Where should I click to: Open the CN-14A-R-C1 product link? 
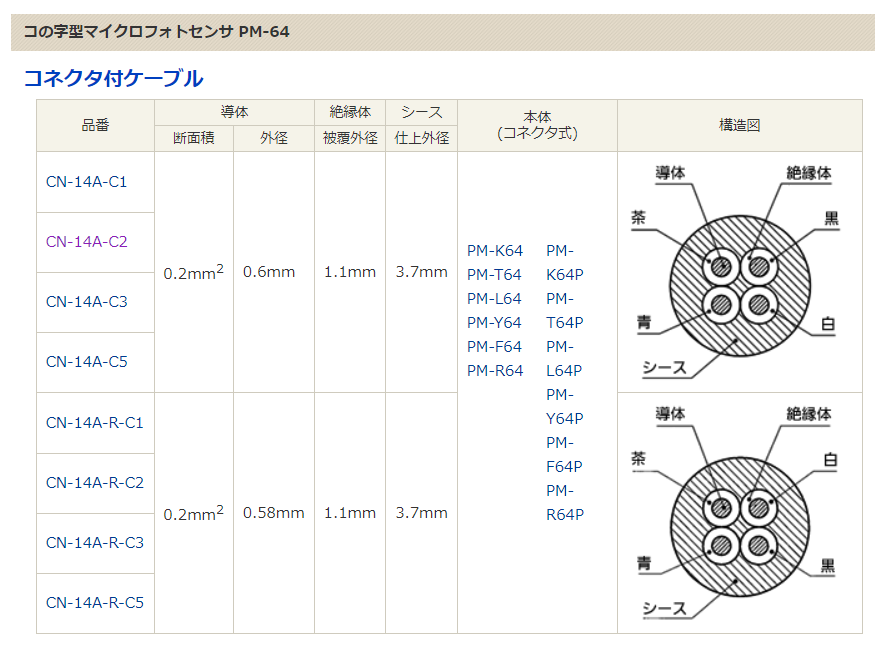95,423
